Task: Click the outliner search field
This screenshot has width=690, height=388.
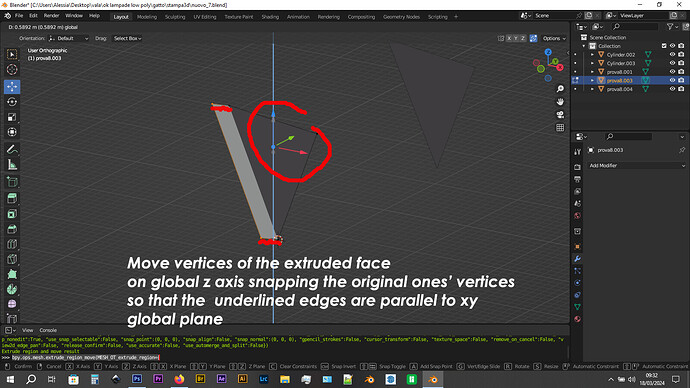Action: 635,27
